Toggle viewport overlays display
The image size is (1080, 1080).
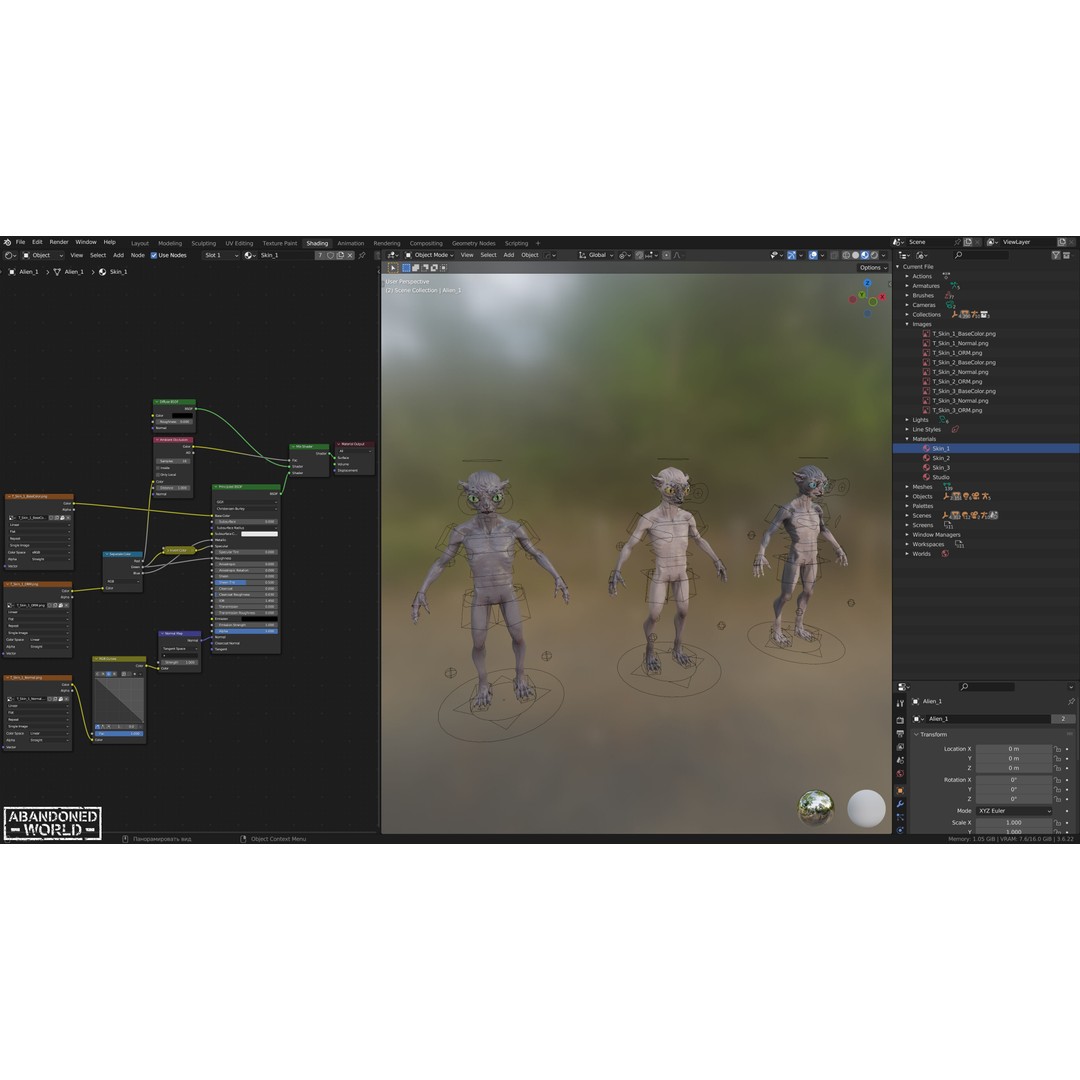[x=813, y=255]
